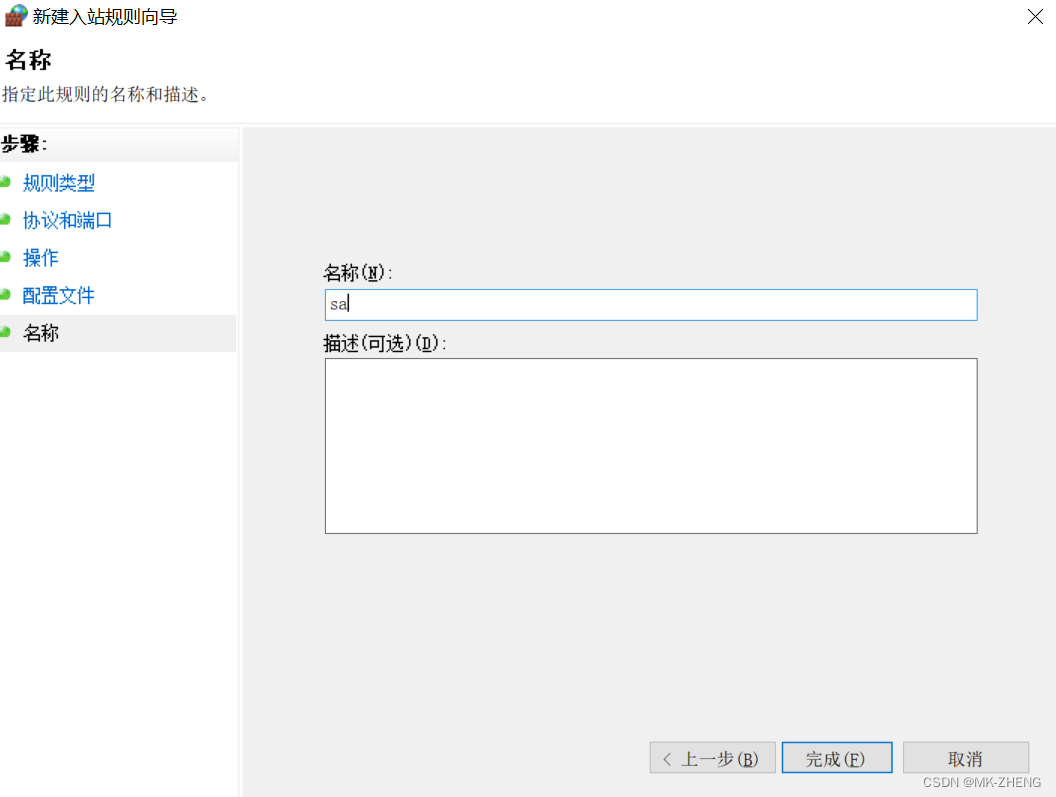Image resolution: width=1056 pixels, height=797 pixels.
Task: Open the 协议和端口 step
Action: [x=67, y=220]
